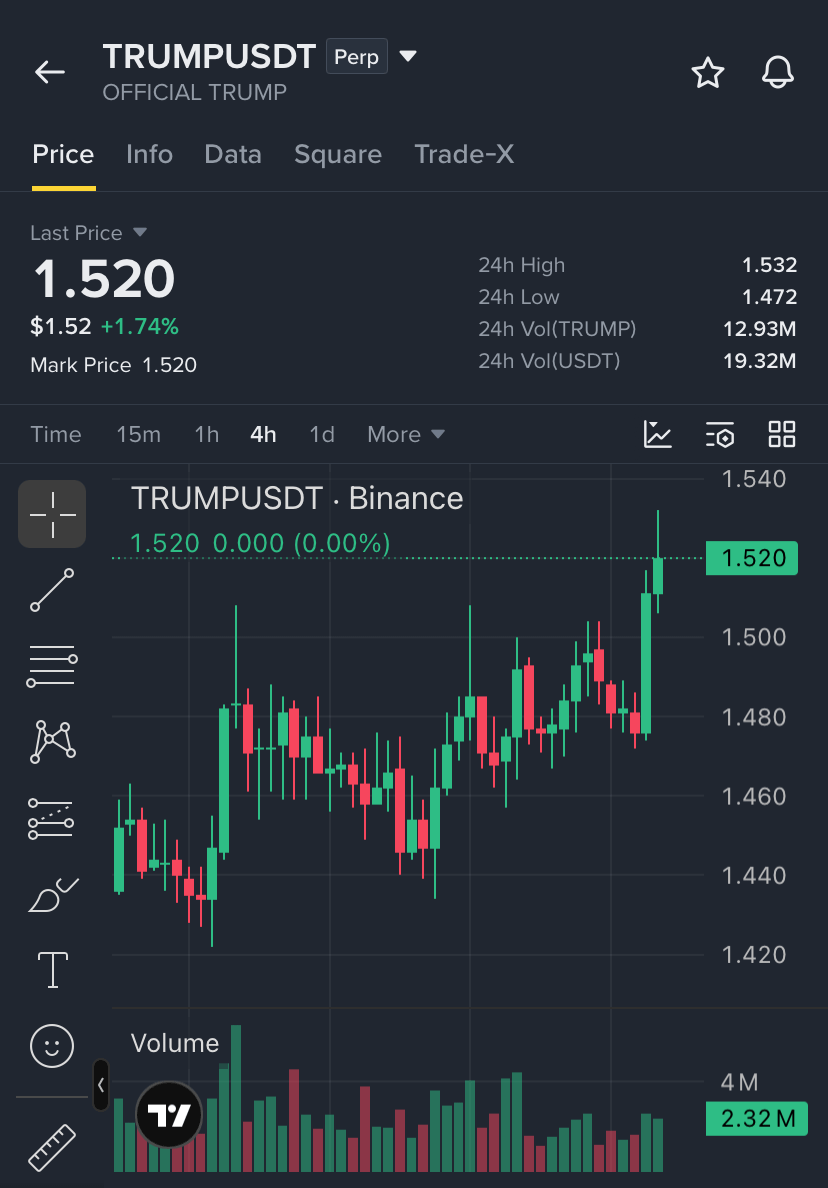Expand the TRUMPUSDT pair selector arrow
828x1188 pixels.
pos(408,56)
